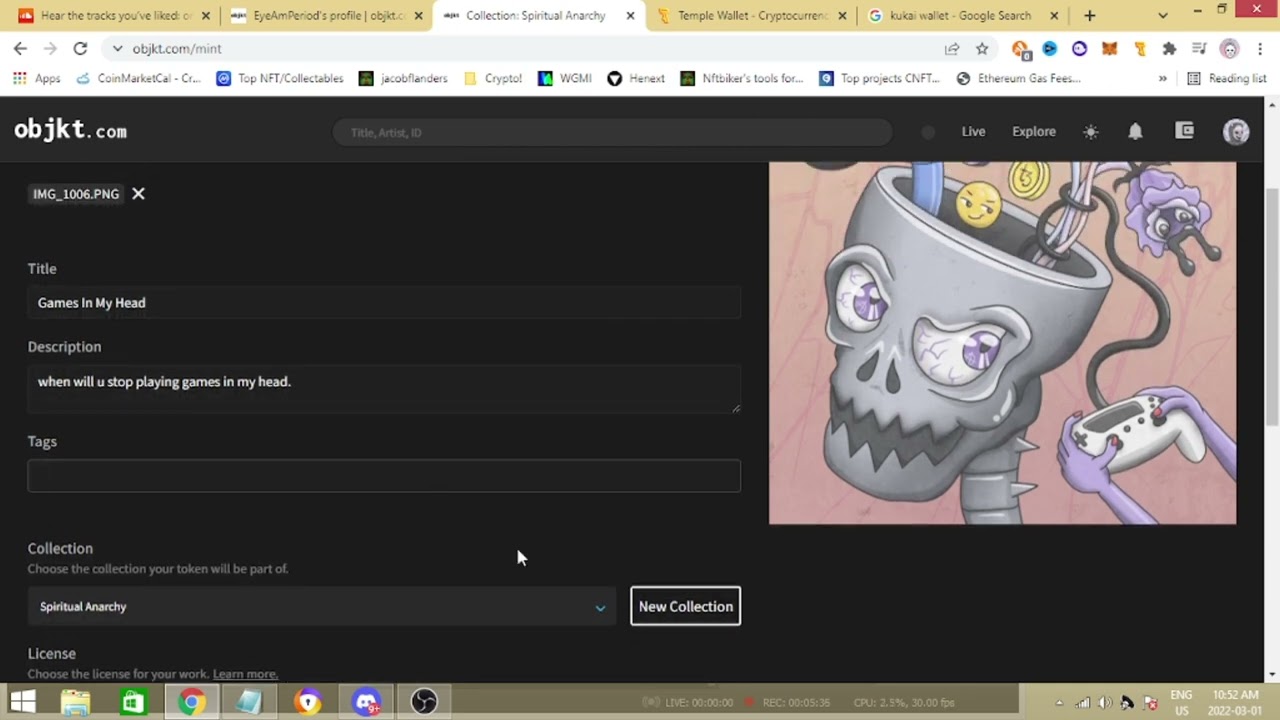Open the Temple Wallet extension icon

tap(1139, 48)
